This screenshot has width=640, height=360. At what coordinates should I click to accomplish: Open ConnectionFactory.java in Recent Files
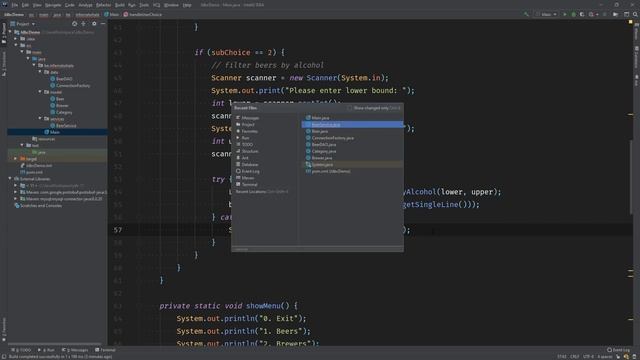[x=330, y=138]
